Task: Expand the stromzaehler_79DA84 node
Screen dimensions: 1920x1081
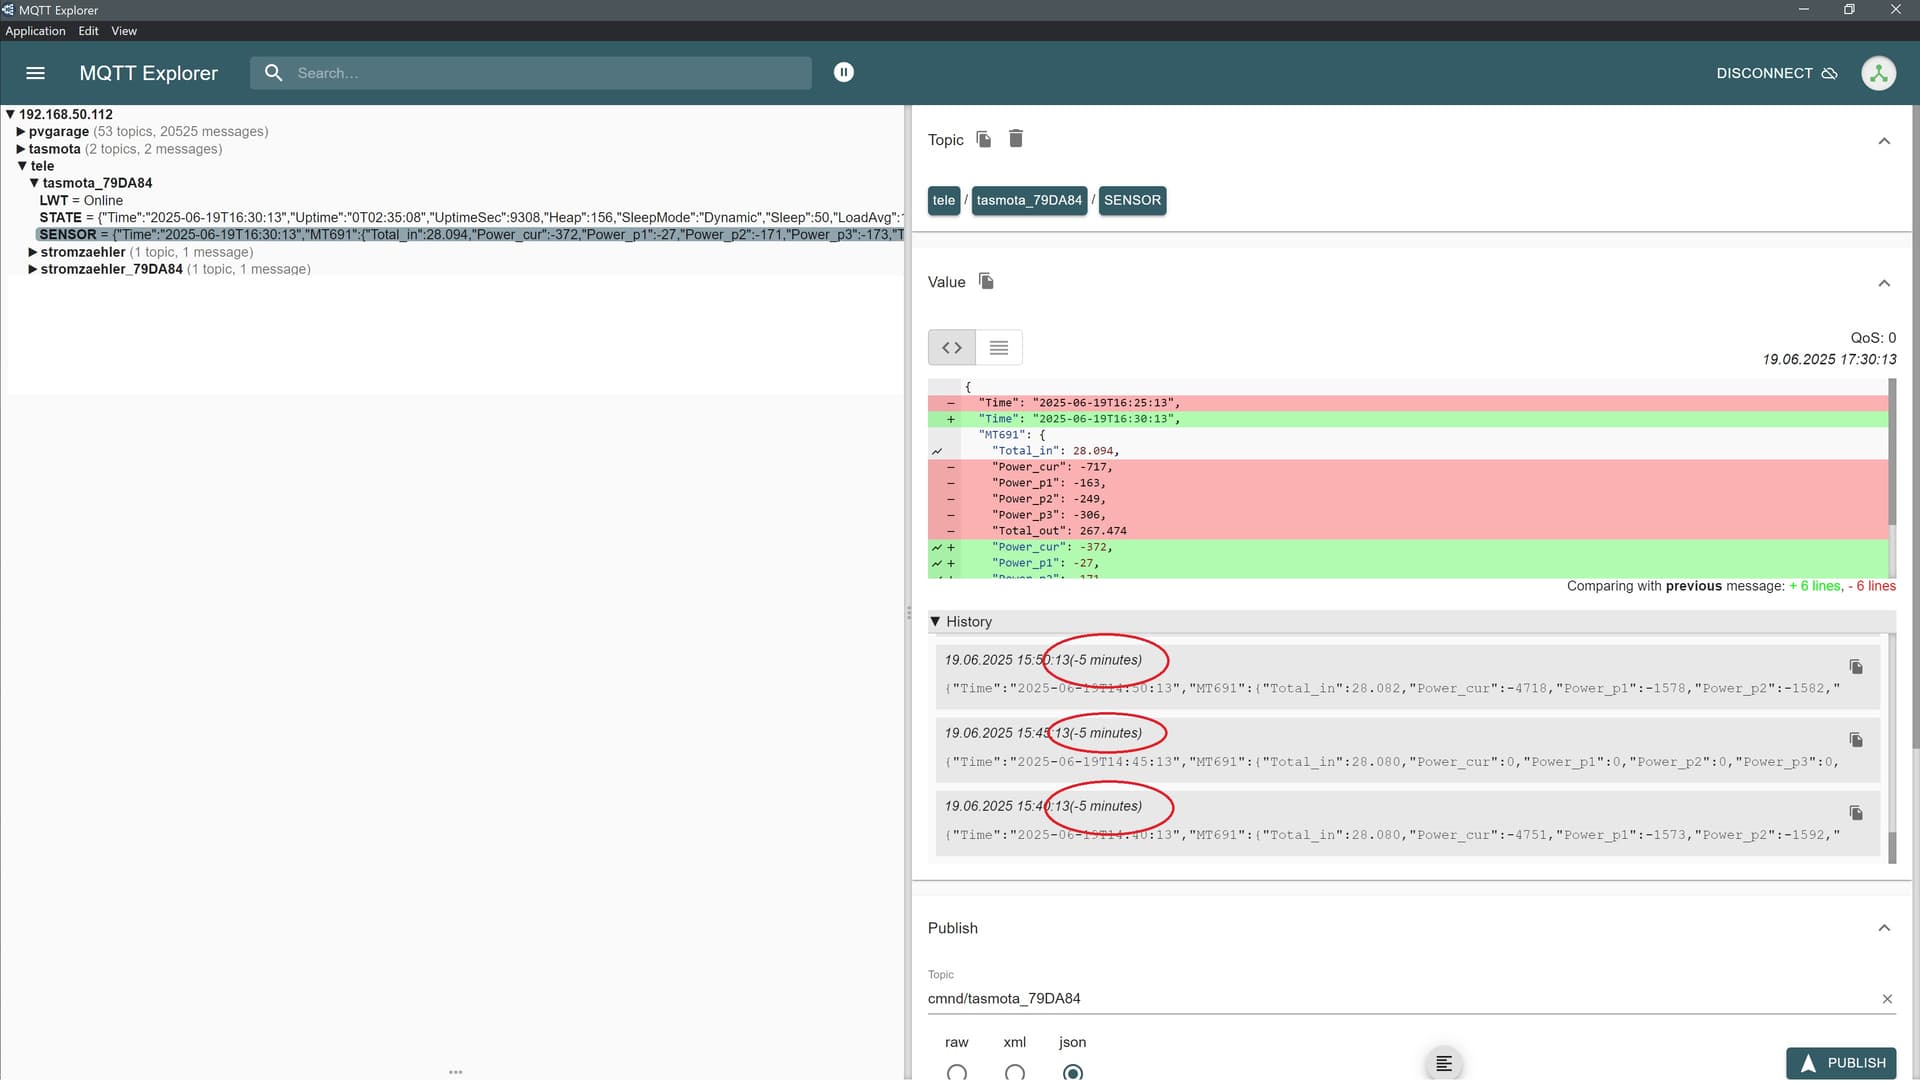Action: coord(33,269)
